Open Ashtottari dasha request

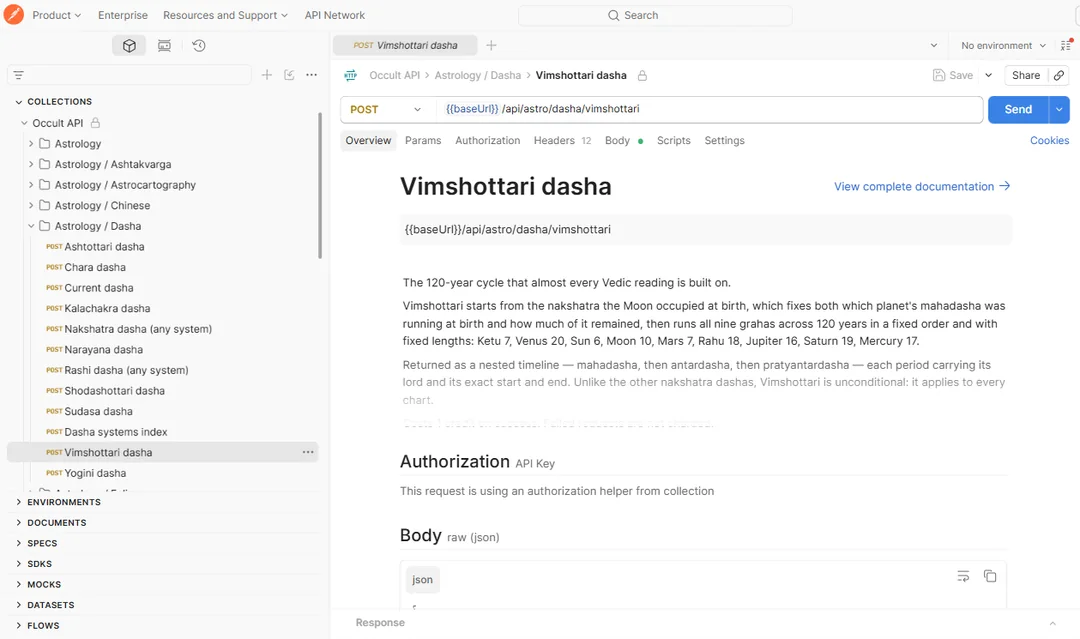click(104, 247)
